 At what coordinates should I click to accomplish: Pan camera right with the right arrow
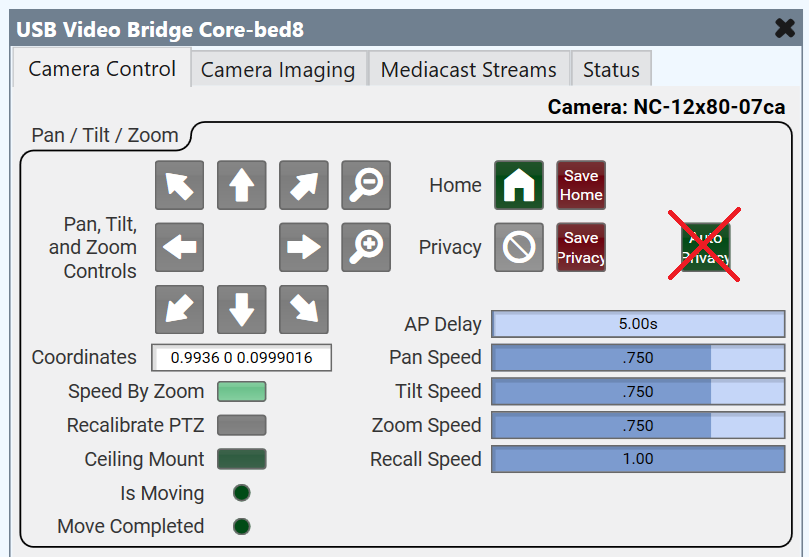[304, 247]
